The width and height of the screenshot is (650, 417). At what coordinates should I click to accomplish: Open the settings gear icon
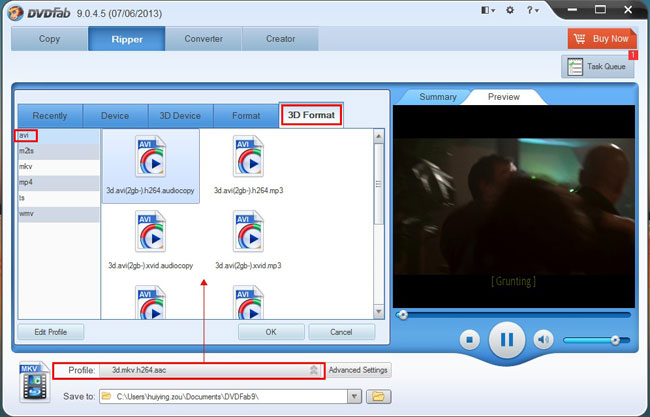tap(510, 10)
